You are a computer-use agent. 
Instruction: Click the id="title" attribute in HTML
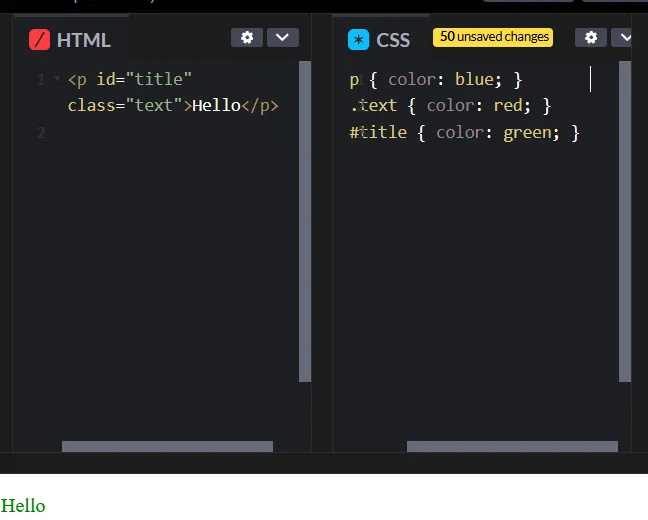pyautogui.click(x=144, y=79)
